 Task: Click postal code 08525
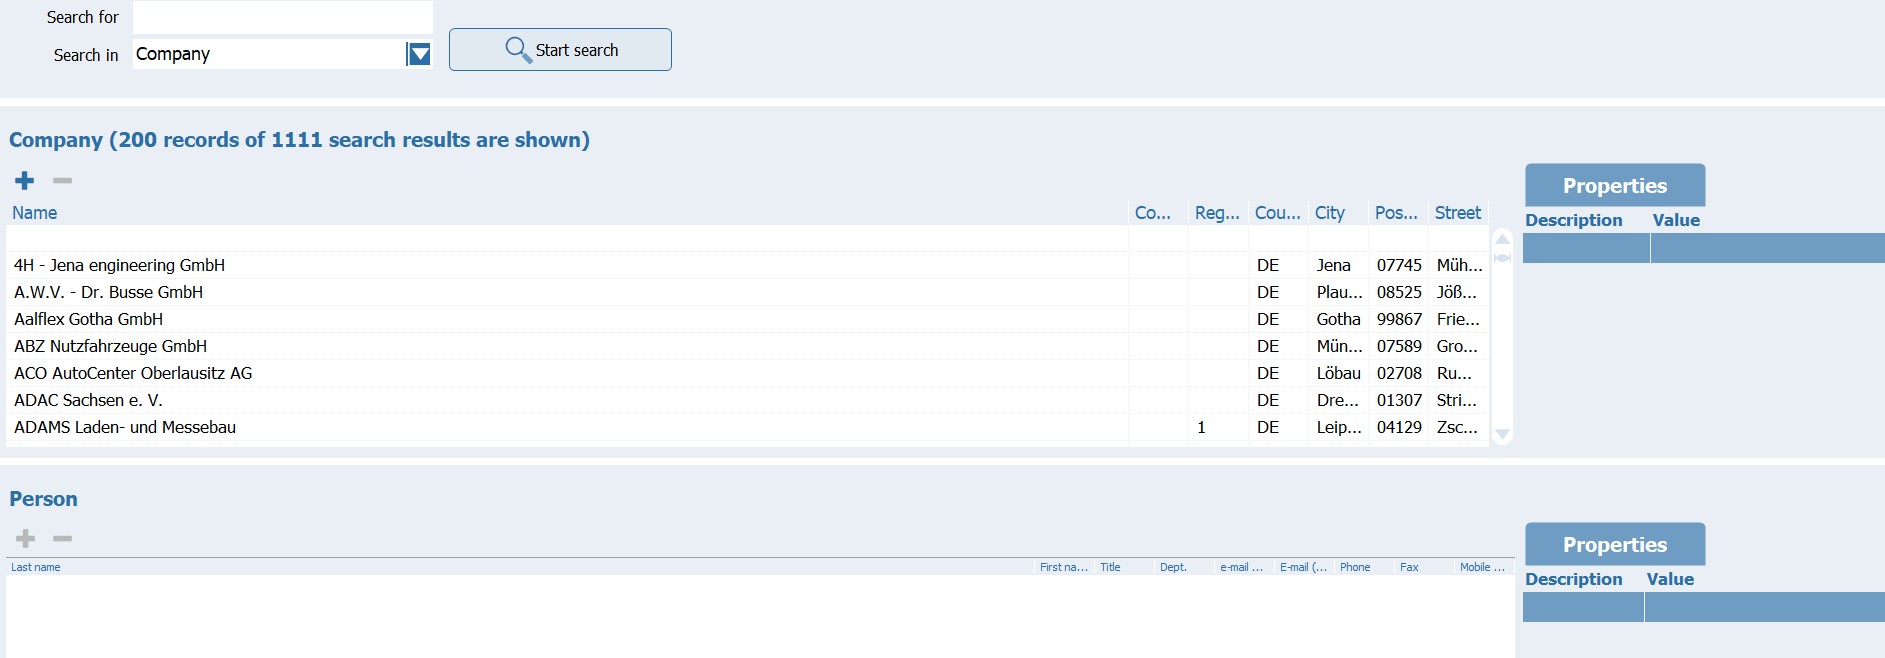(x=1399, y=292)
